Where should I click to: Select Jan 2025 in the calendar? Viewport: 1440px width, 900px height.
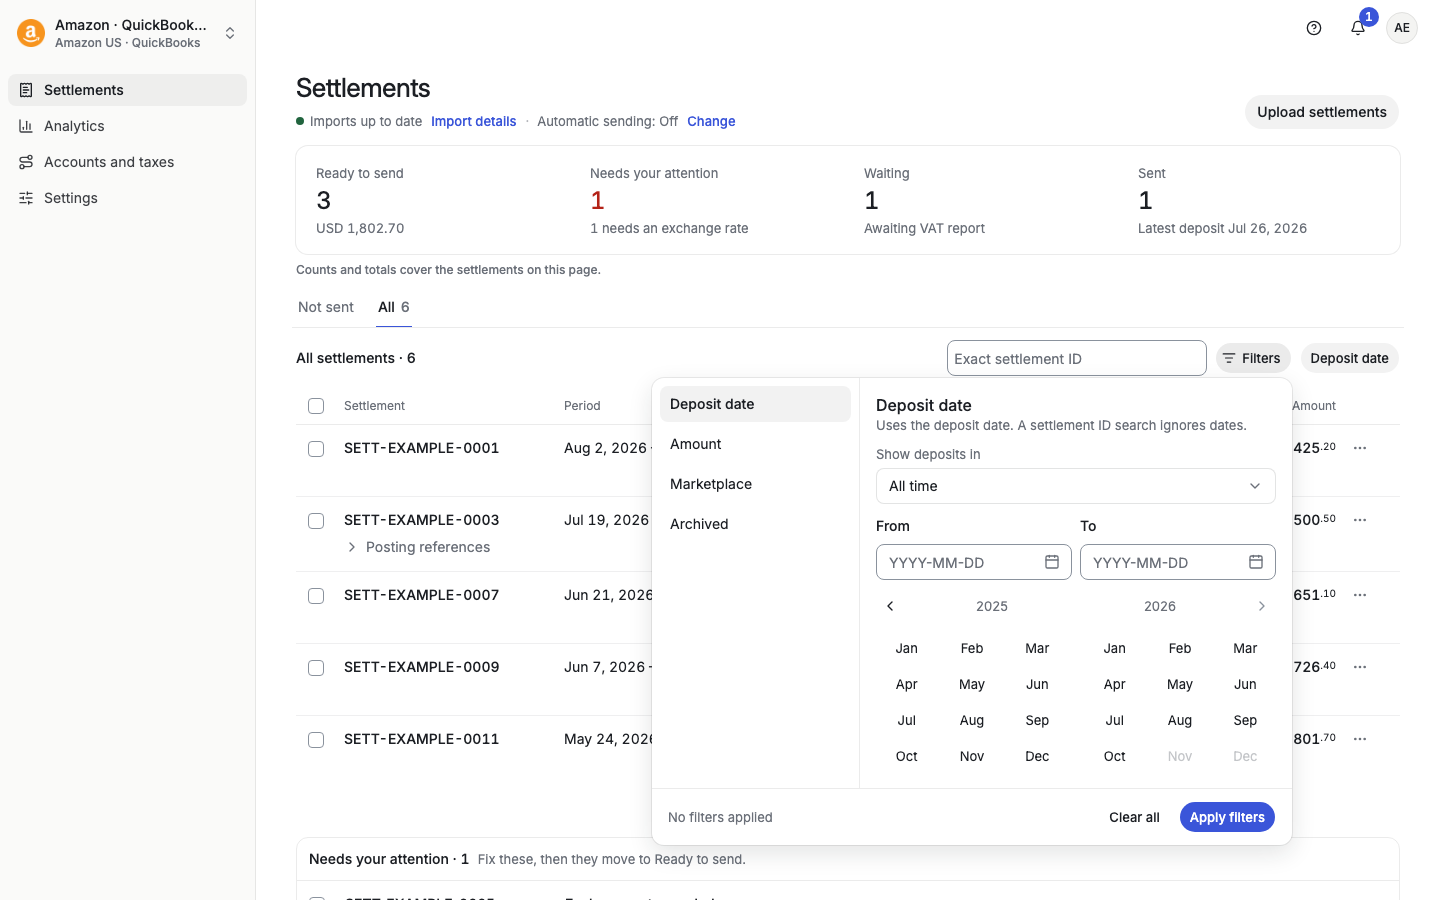click(907, 648)
